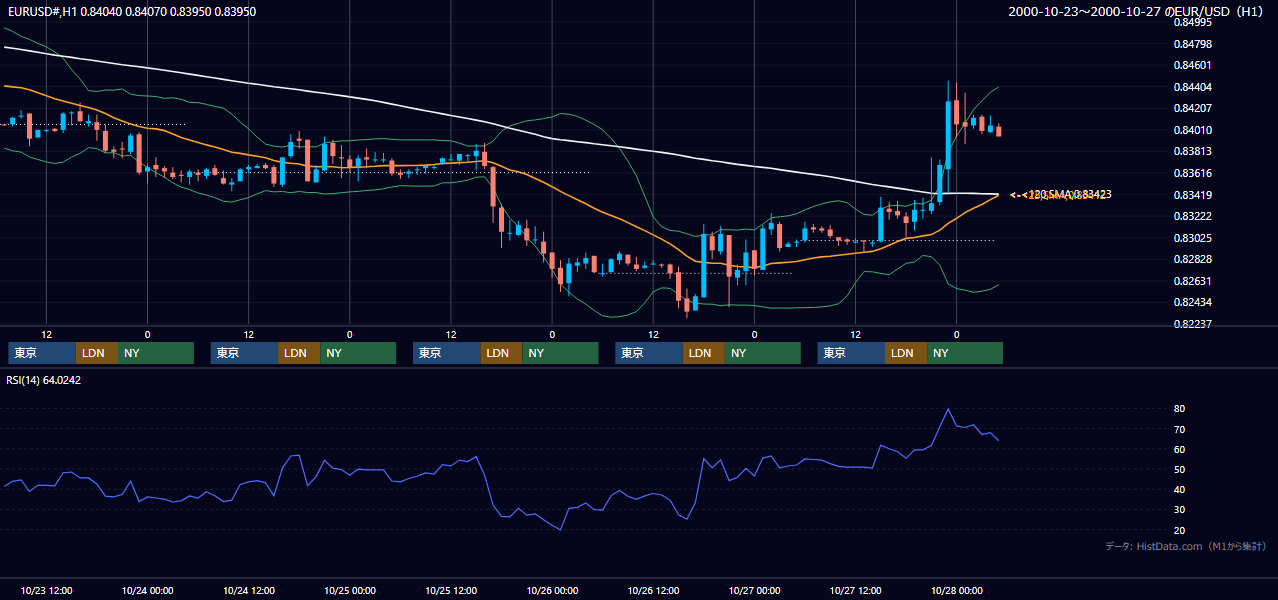Click the 10/27 12:00 time axis label
This screenshot has height=600, width=1278.
(x=855, y=590)
